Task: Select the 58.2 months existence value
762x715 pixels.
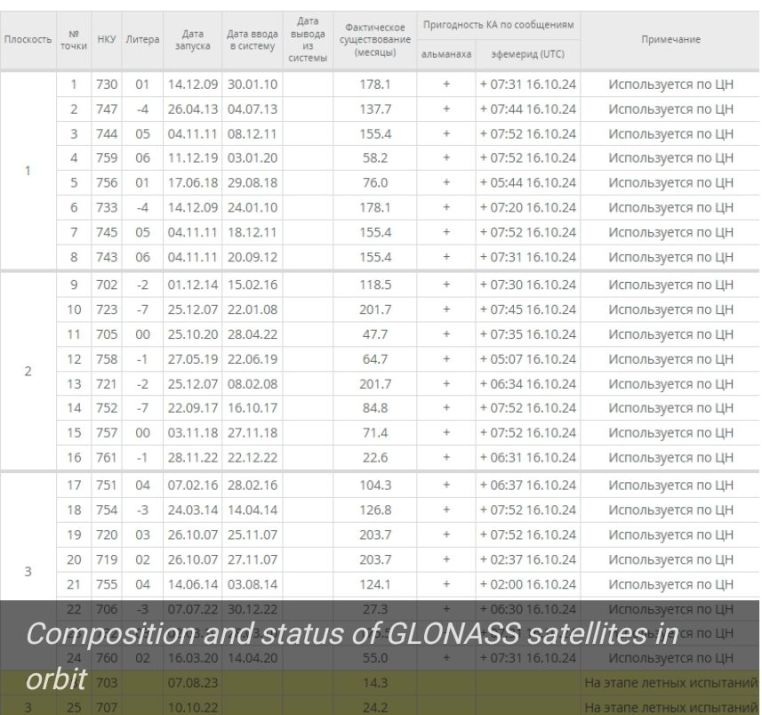Action: click(x=372, y=158)
